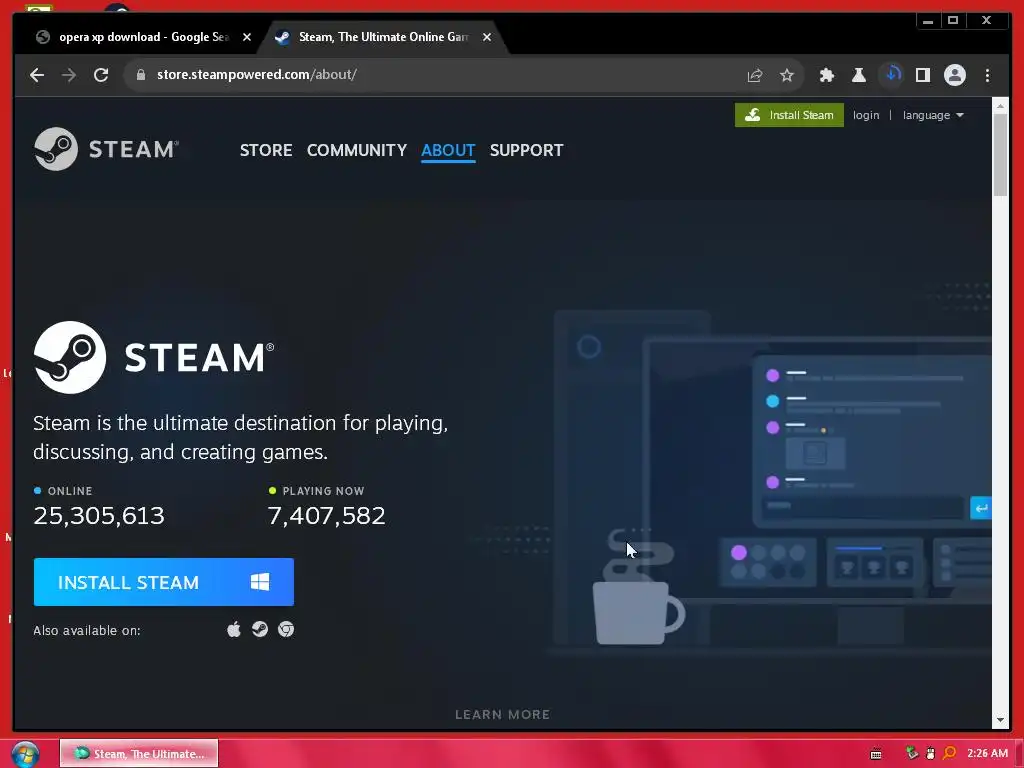Viewport: 1024px width, 768px height.
Task: Click the ONLINE count 25,305,613
Action: click(99, 516)
